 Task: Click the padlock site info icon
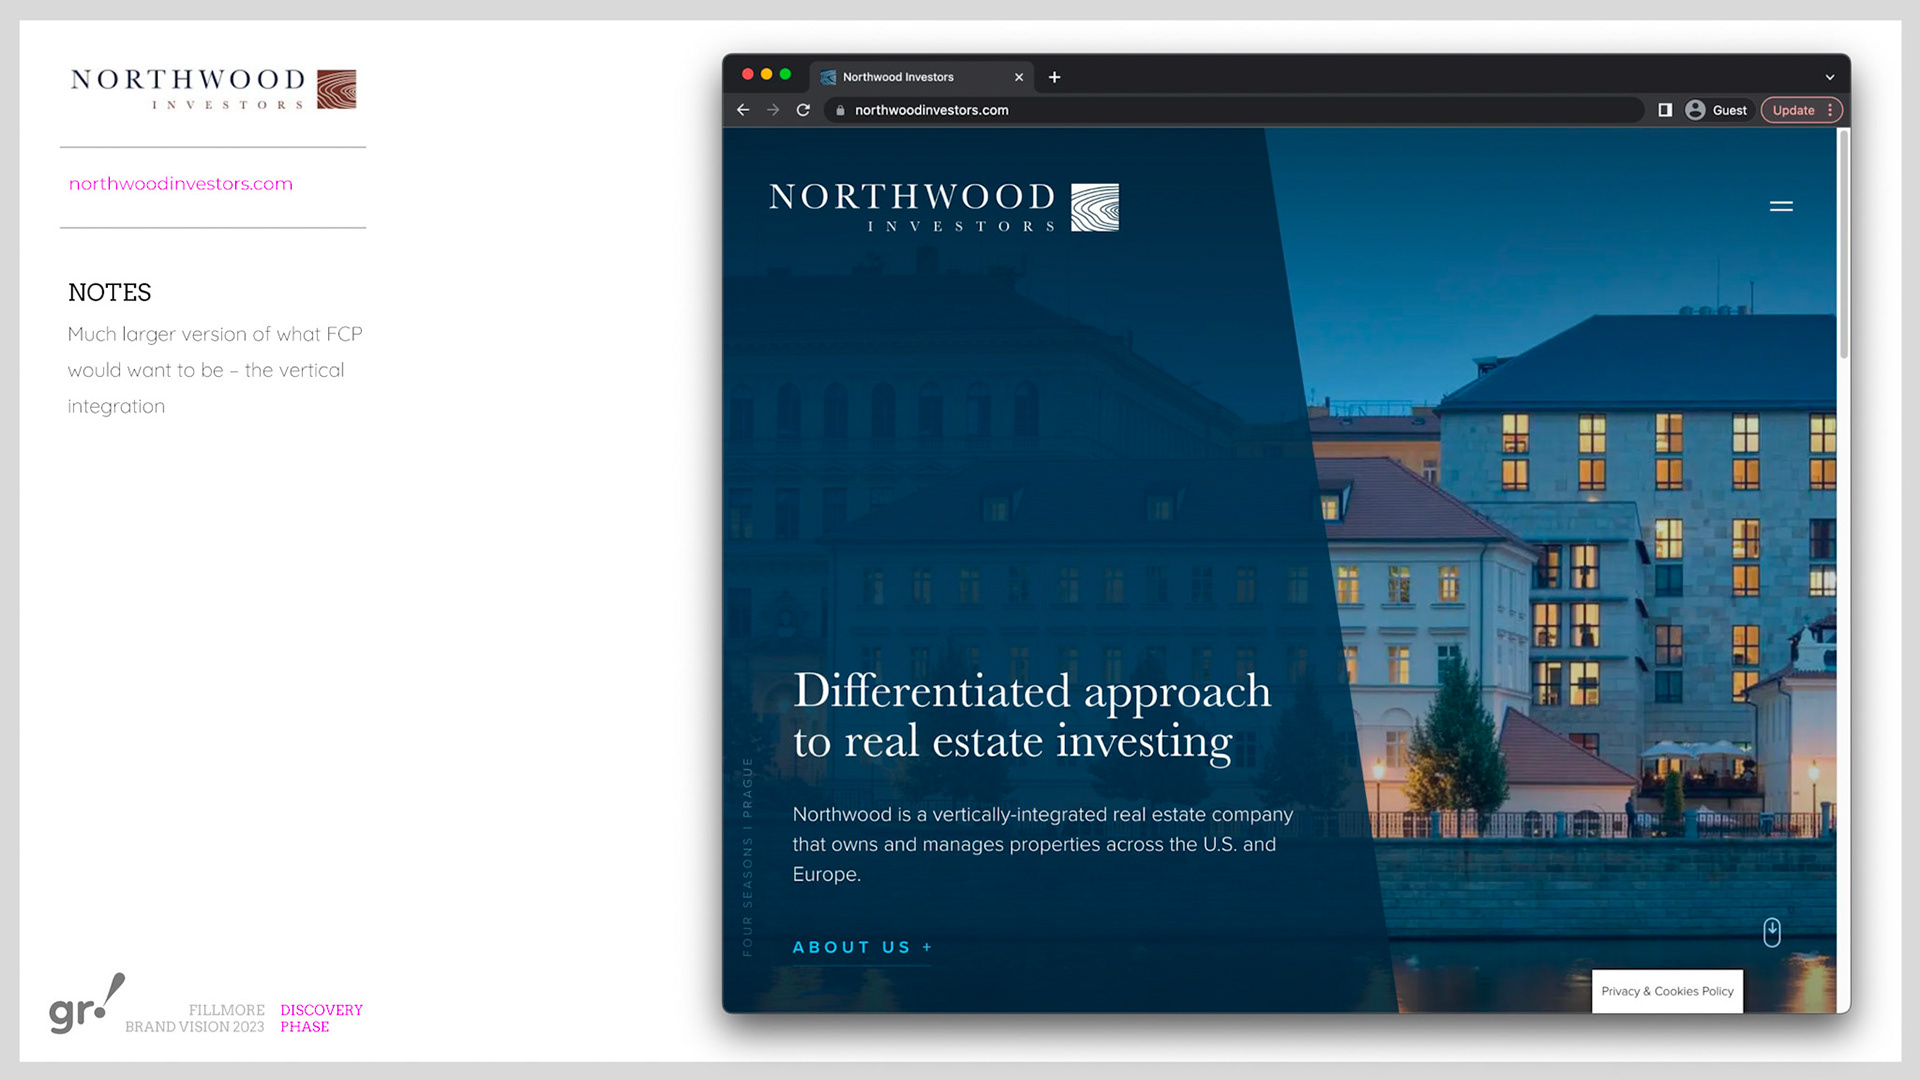(840, 110)
